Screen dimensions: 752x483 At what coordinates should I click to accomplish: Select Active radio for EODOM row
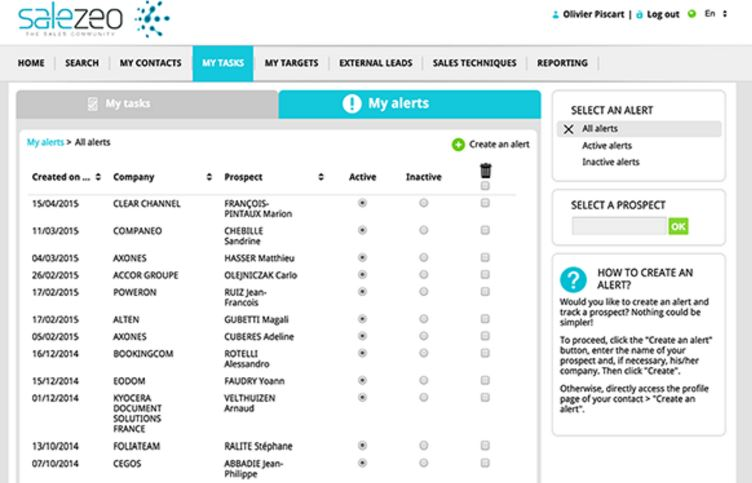[x=362, y=381]
